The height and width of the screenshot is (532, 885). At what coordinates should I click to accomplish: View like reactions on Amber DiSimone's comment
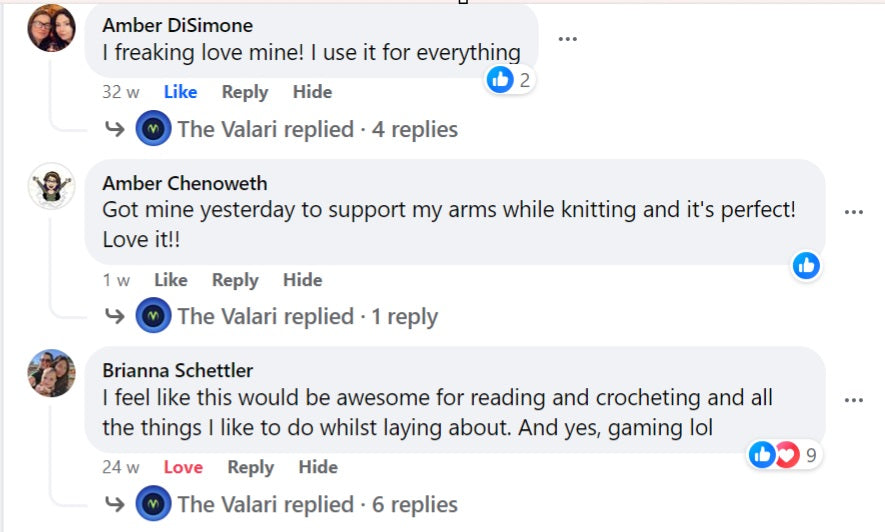click(x=511, y=80)
